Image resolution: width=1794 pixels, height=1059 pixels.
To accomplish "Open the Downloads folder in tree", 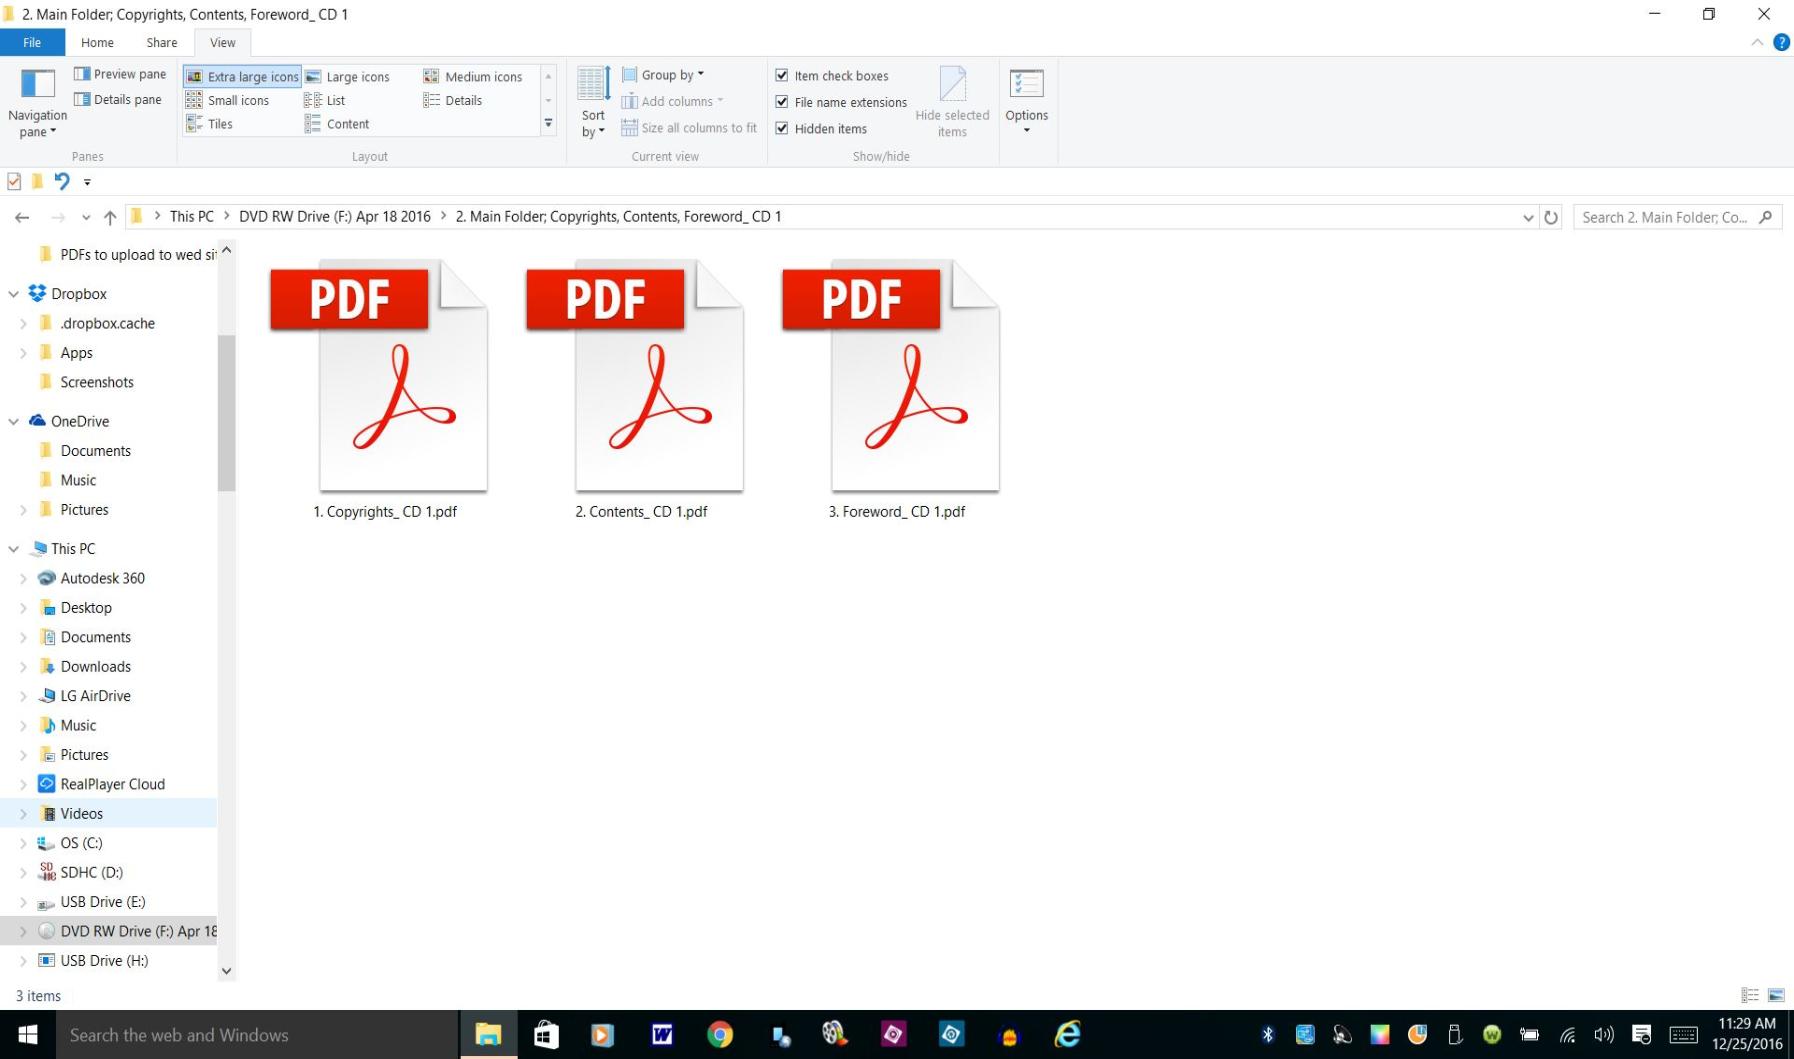I will (x=95, y=666).
